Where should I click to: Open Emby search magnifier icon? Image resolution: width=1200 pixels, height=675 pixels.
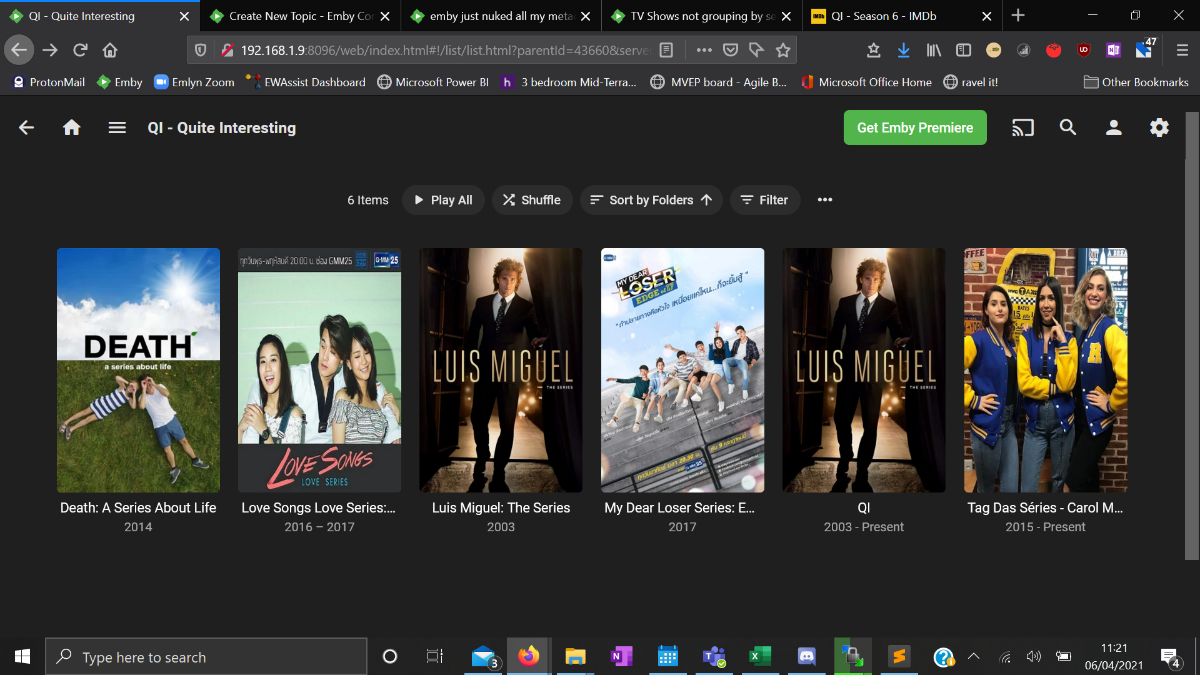(x=1068, y=128)
